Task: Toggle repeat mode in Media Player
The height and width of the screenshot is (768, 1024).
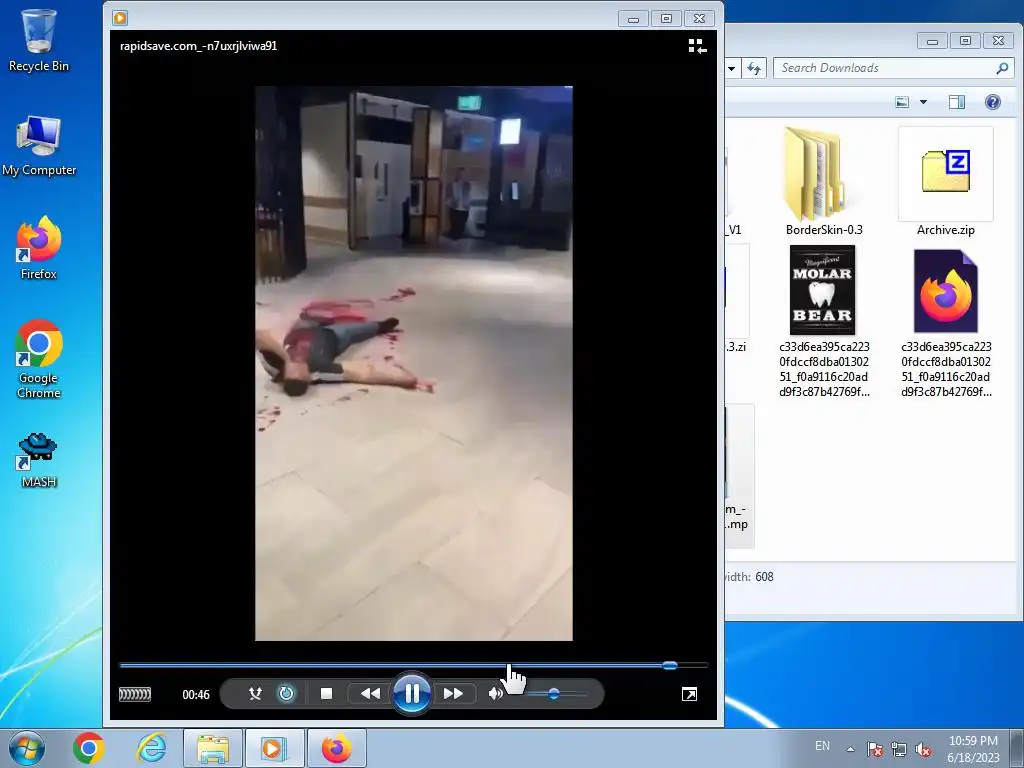Action: pyautogui.click(x=286, y=694)
